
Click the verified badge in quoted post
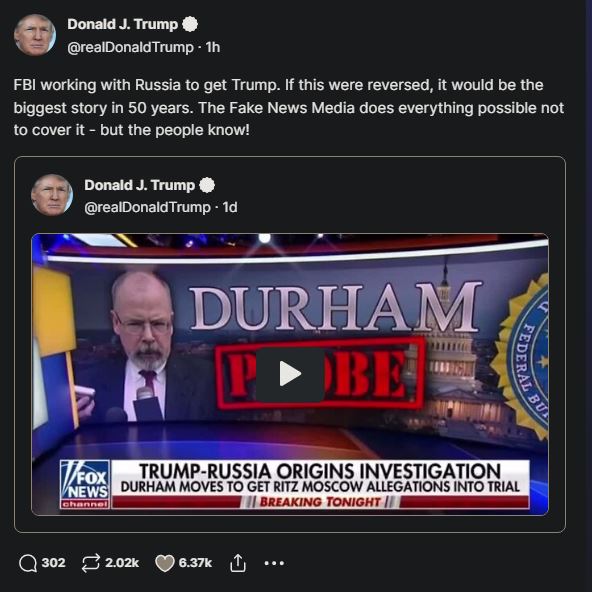(207, 185)
